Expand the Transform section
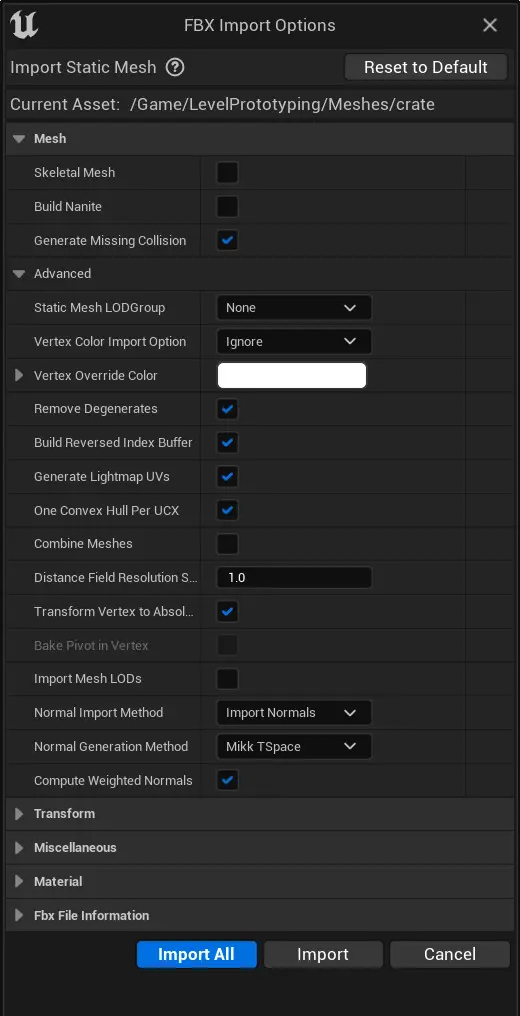Viewport: 520px width, 1016px height. (19, 814)
